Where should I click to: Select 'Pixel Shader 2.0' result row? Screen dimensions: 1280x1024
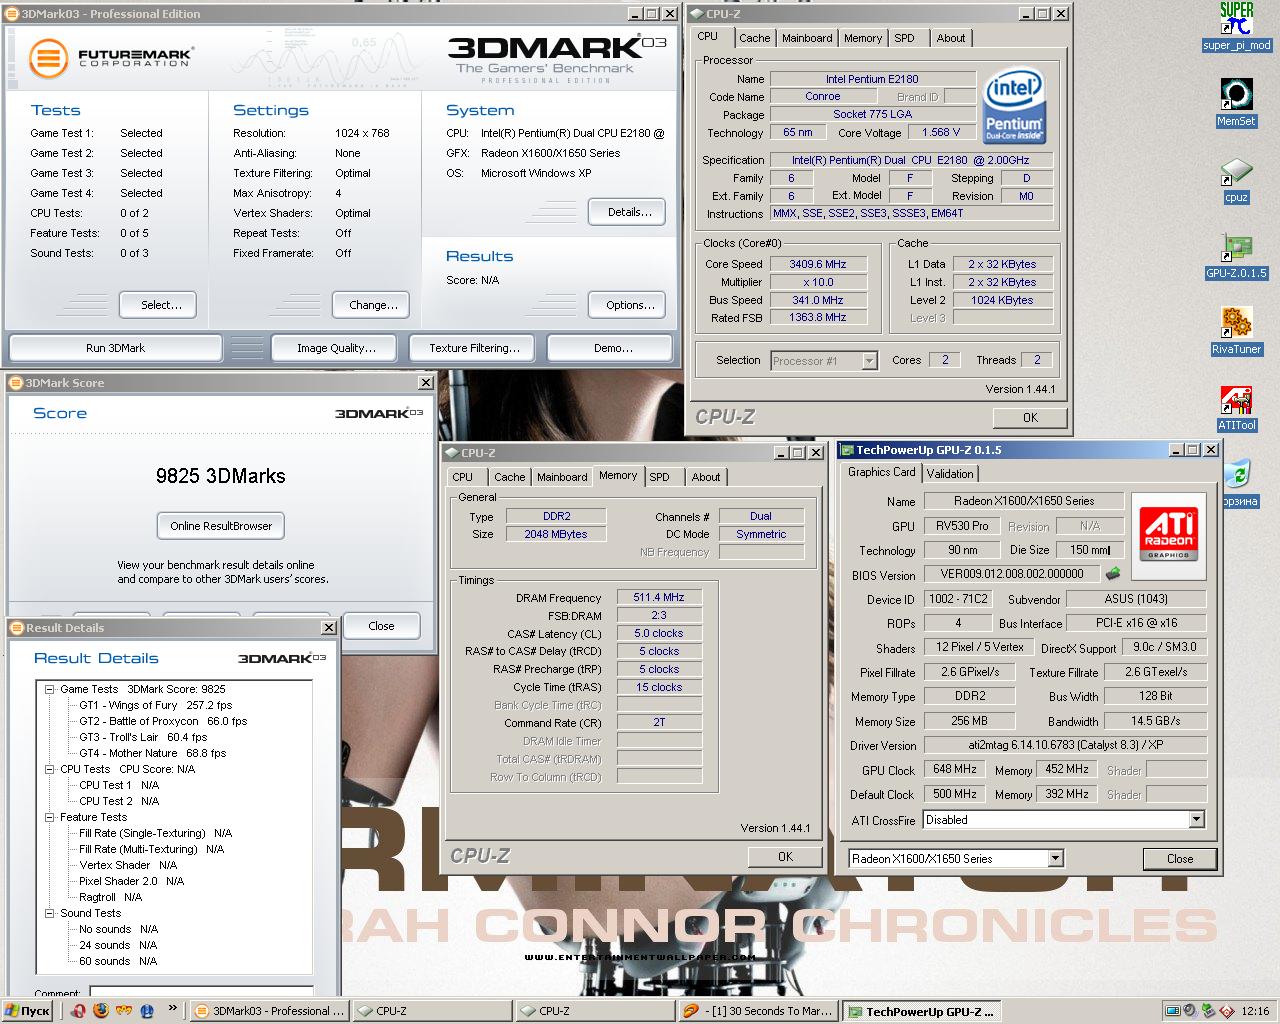click(x=134, y=881)
